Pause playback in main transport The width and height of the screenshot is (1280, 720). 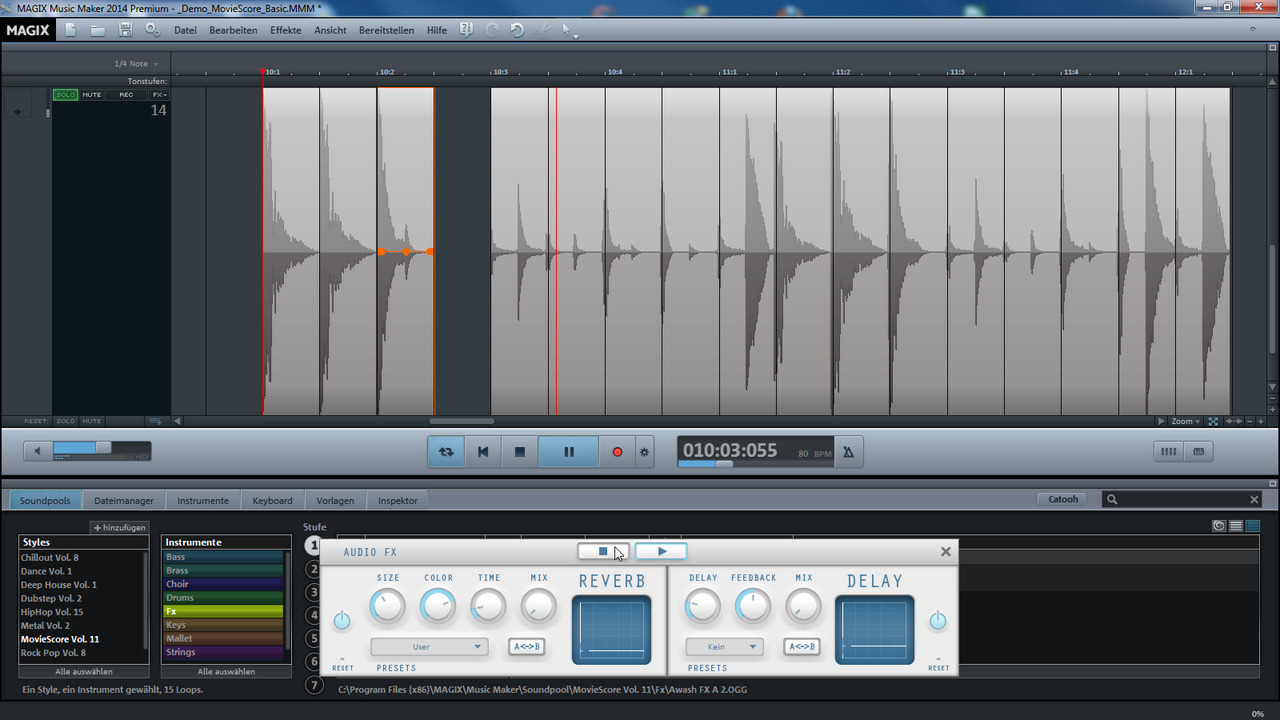tap(569, 452)
